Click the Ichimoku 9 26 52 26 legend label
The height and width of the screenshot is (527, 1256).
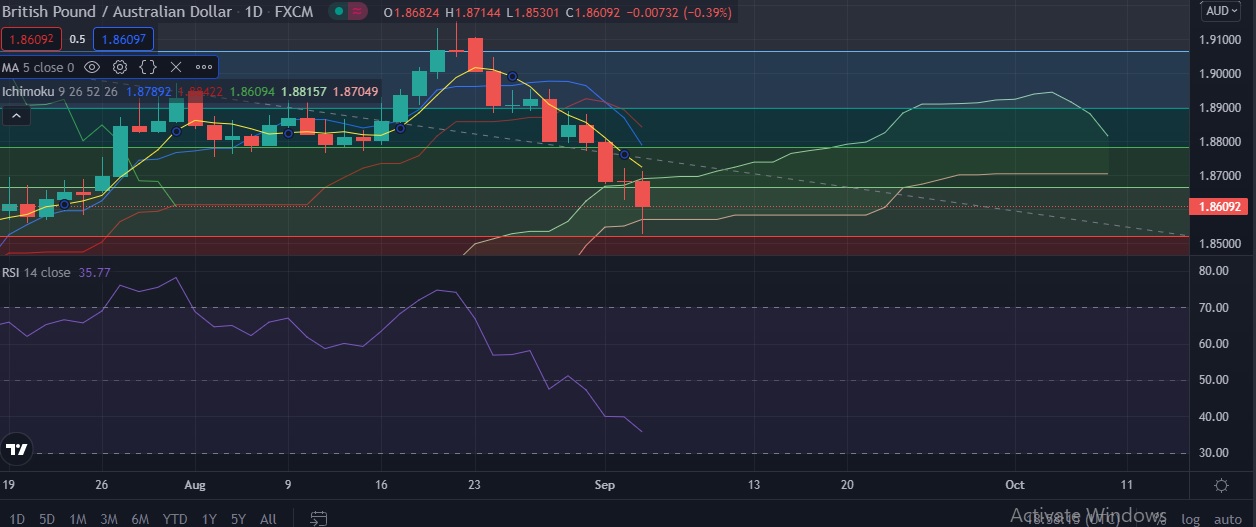[x=60, y=91]
